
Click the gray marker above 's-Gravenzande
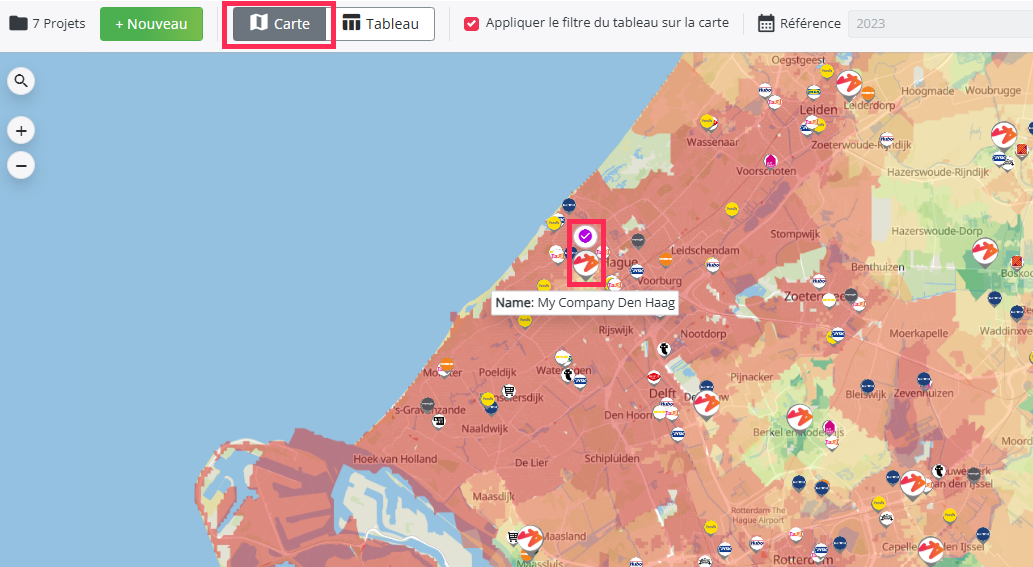coord(428,404)
